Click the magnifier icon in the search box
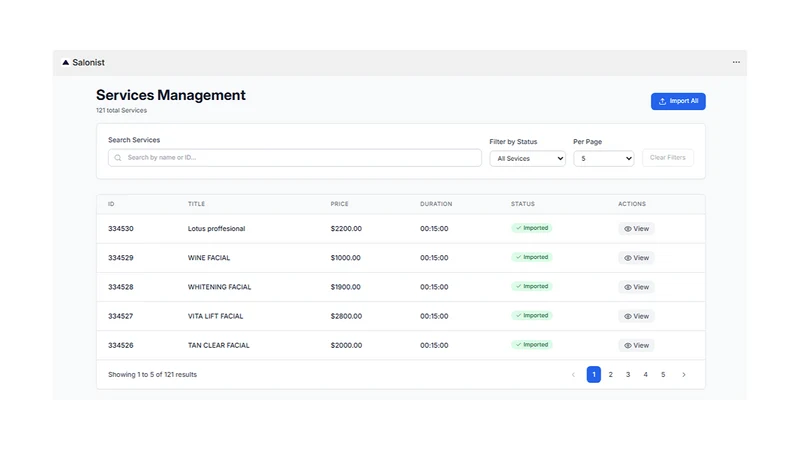Viewport: 800px width, 450px height. 118,158
